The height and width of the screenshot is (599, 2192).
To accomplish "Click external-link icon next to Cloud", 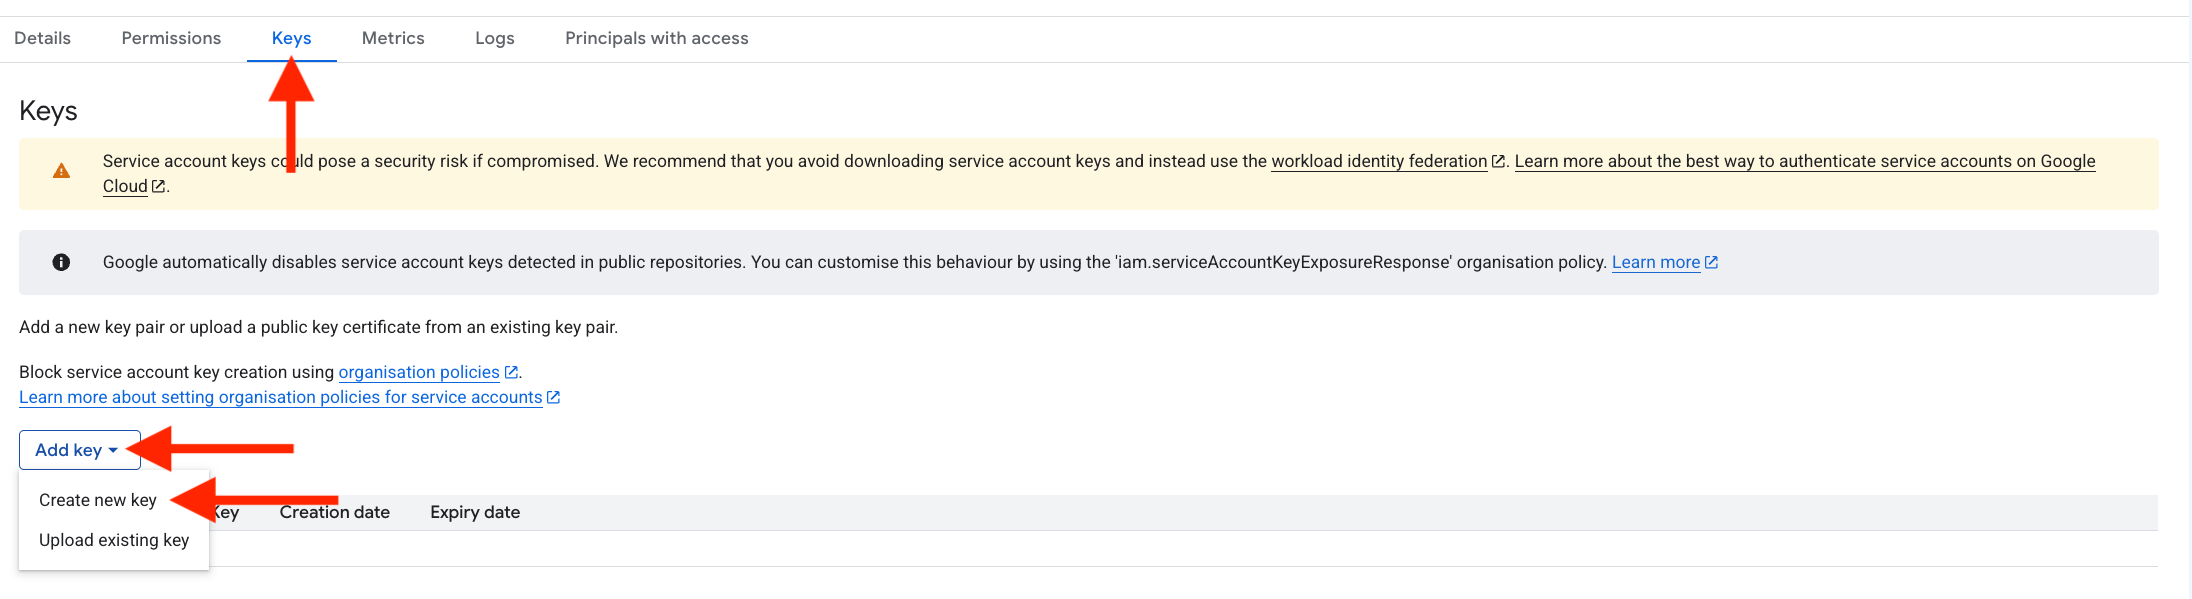I will pyautogui.click(x=158, y=186).
